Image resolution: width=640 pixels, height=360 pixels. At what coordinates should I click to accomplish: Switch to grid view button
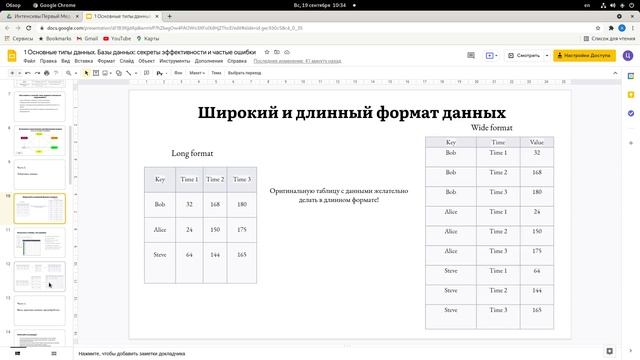(x=54, y=353)
